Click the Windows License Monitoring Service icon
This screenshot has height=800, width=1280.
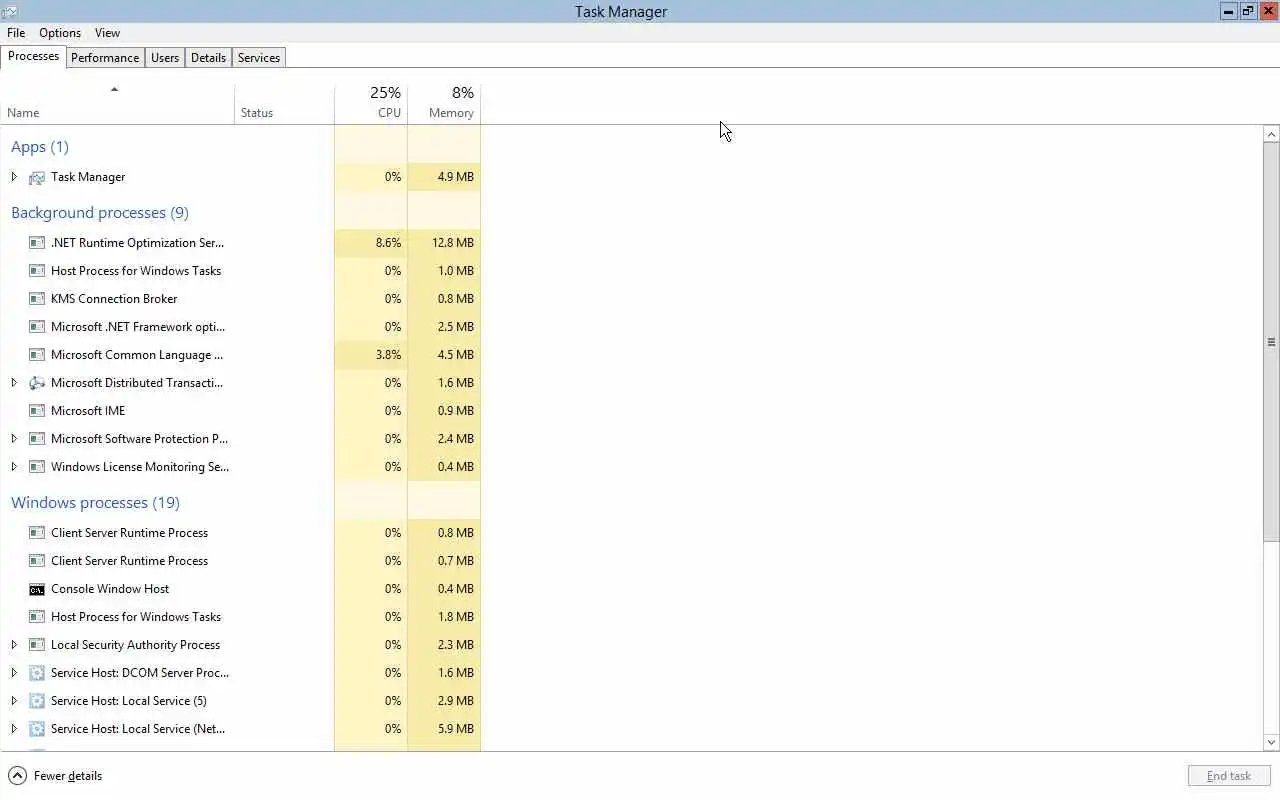coord(37,467)
